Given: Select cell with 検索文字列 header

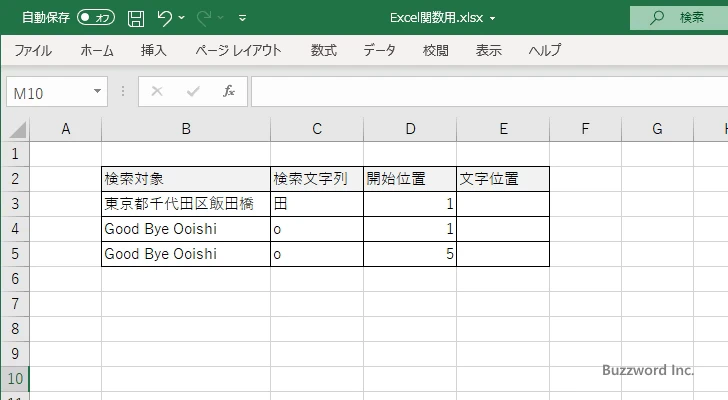Looking at the screenshot, I should pos(317,179).
